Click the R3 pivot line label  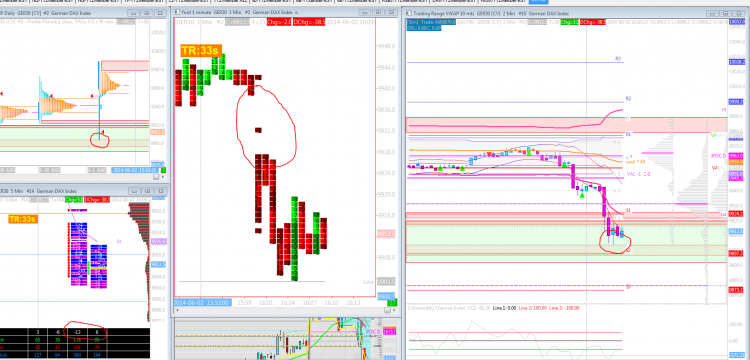618,58
